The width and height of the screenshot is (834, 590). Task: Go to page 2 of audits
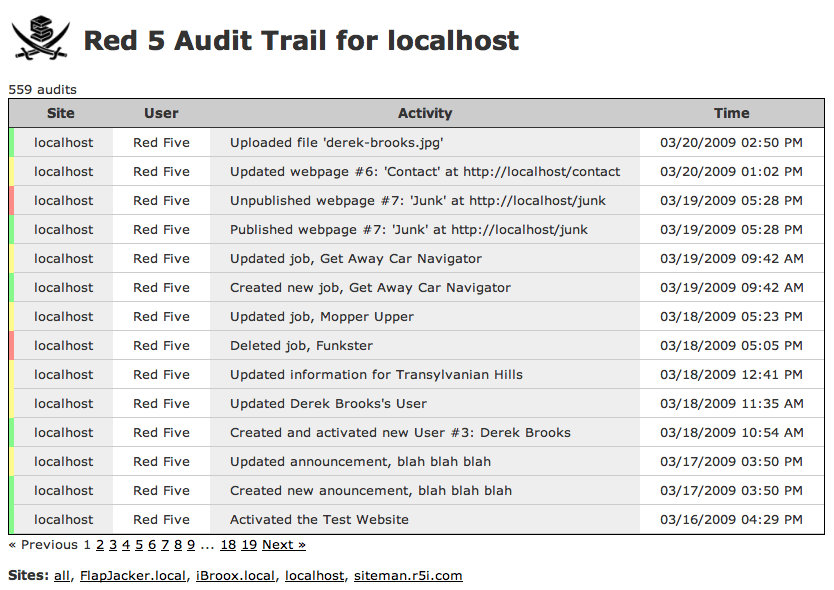point(100,545)
